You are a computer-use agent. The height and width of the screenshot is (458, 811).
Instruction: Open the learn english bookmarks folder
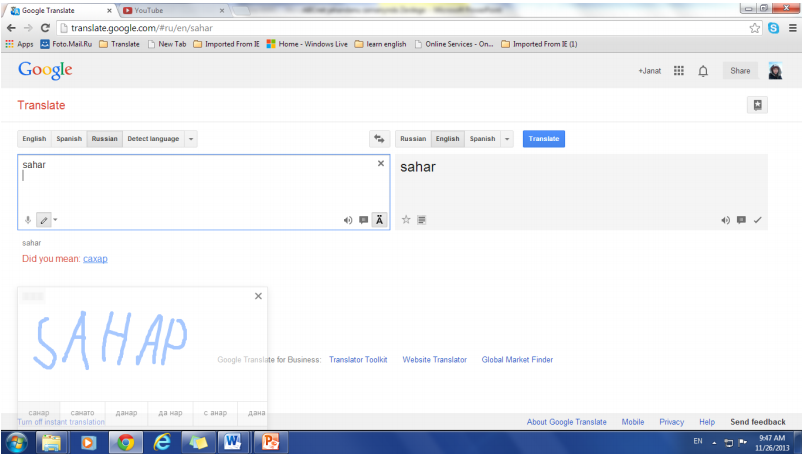(x=380, y=44)
